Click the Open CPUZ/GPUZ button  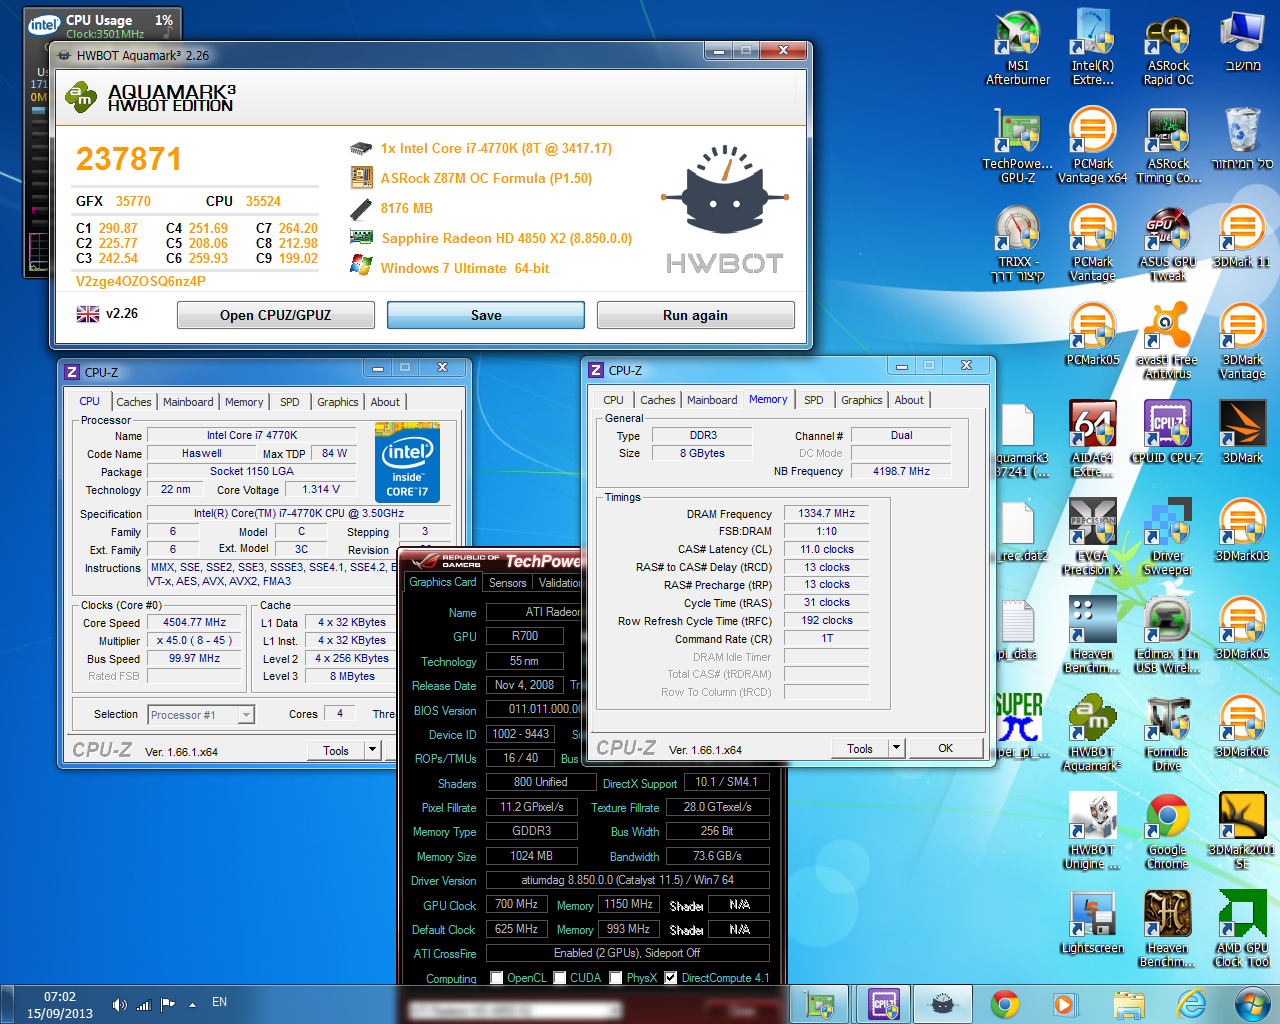click(x=276, y=315)
